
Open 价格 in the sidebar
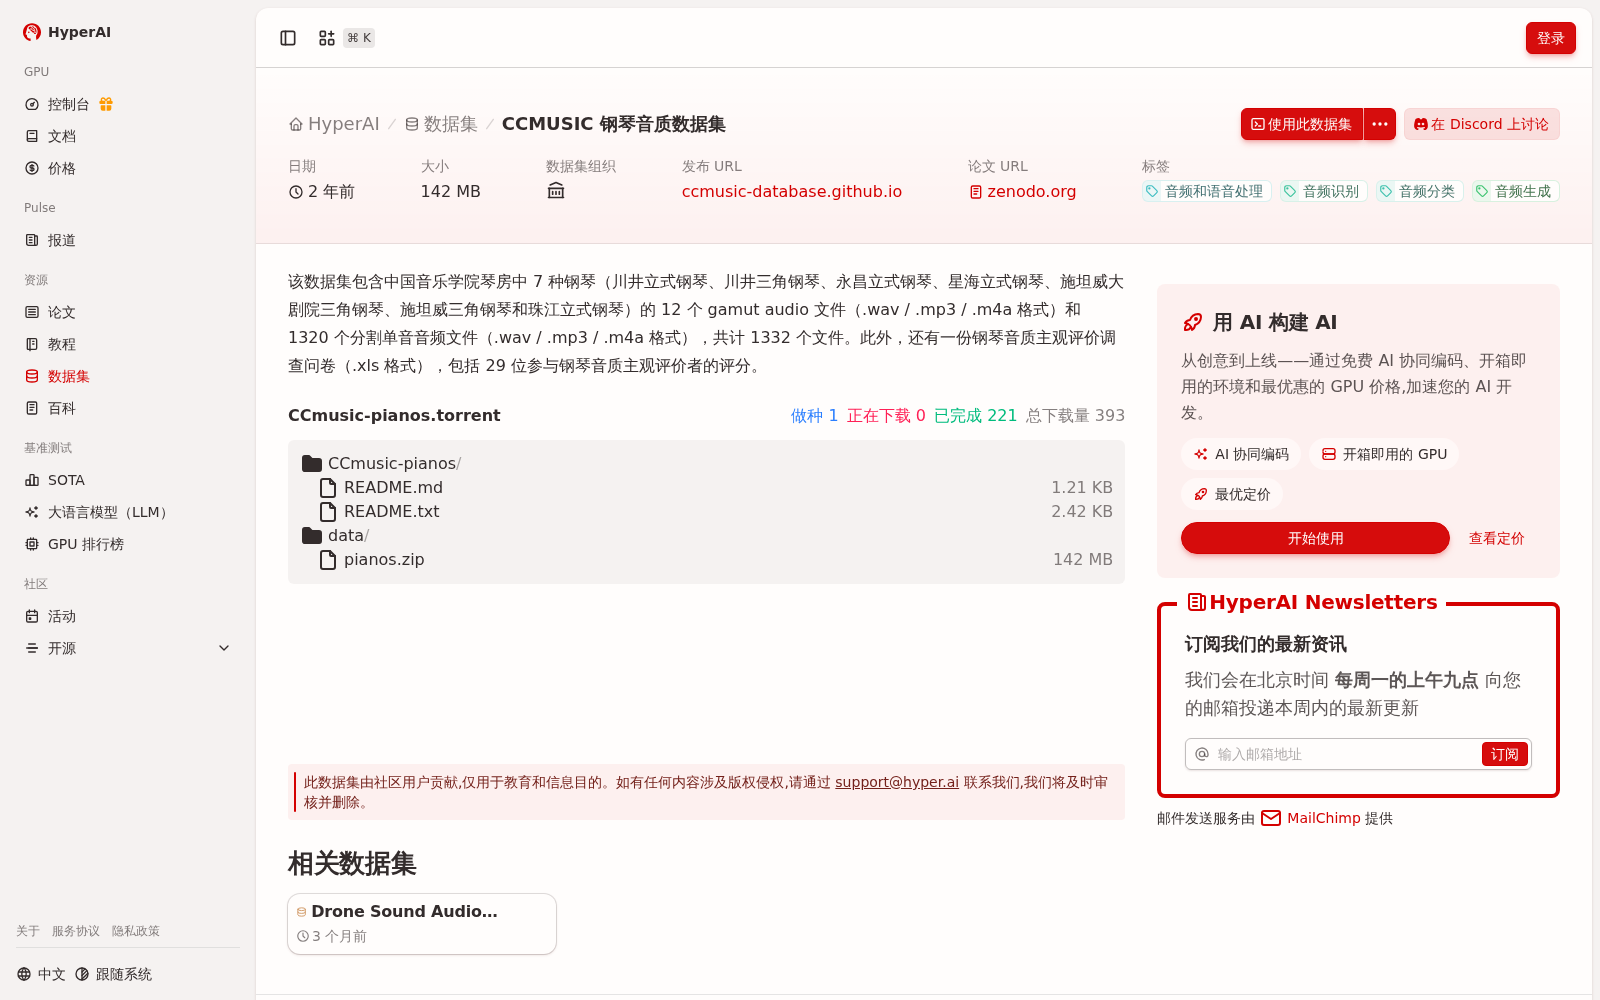(x=62, y=168)
